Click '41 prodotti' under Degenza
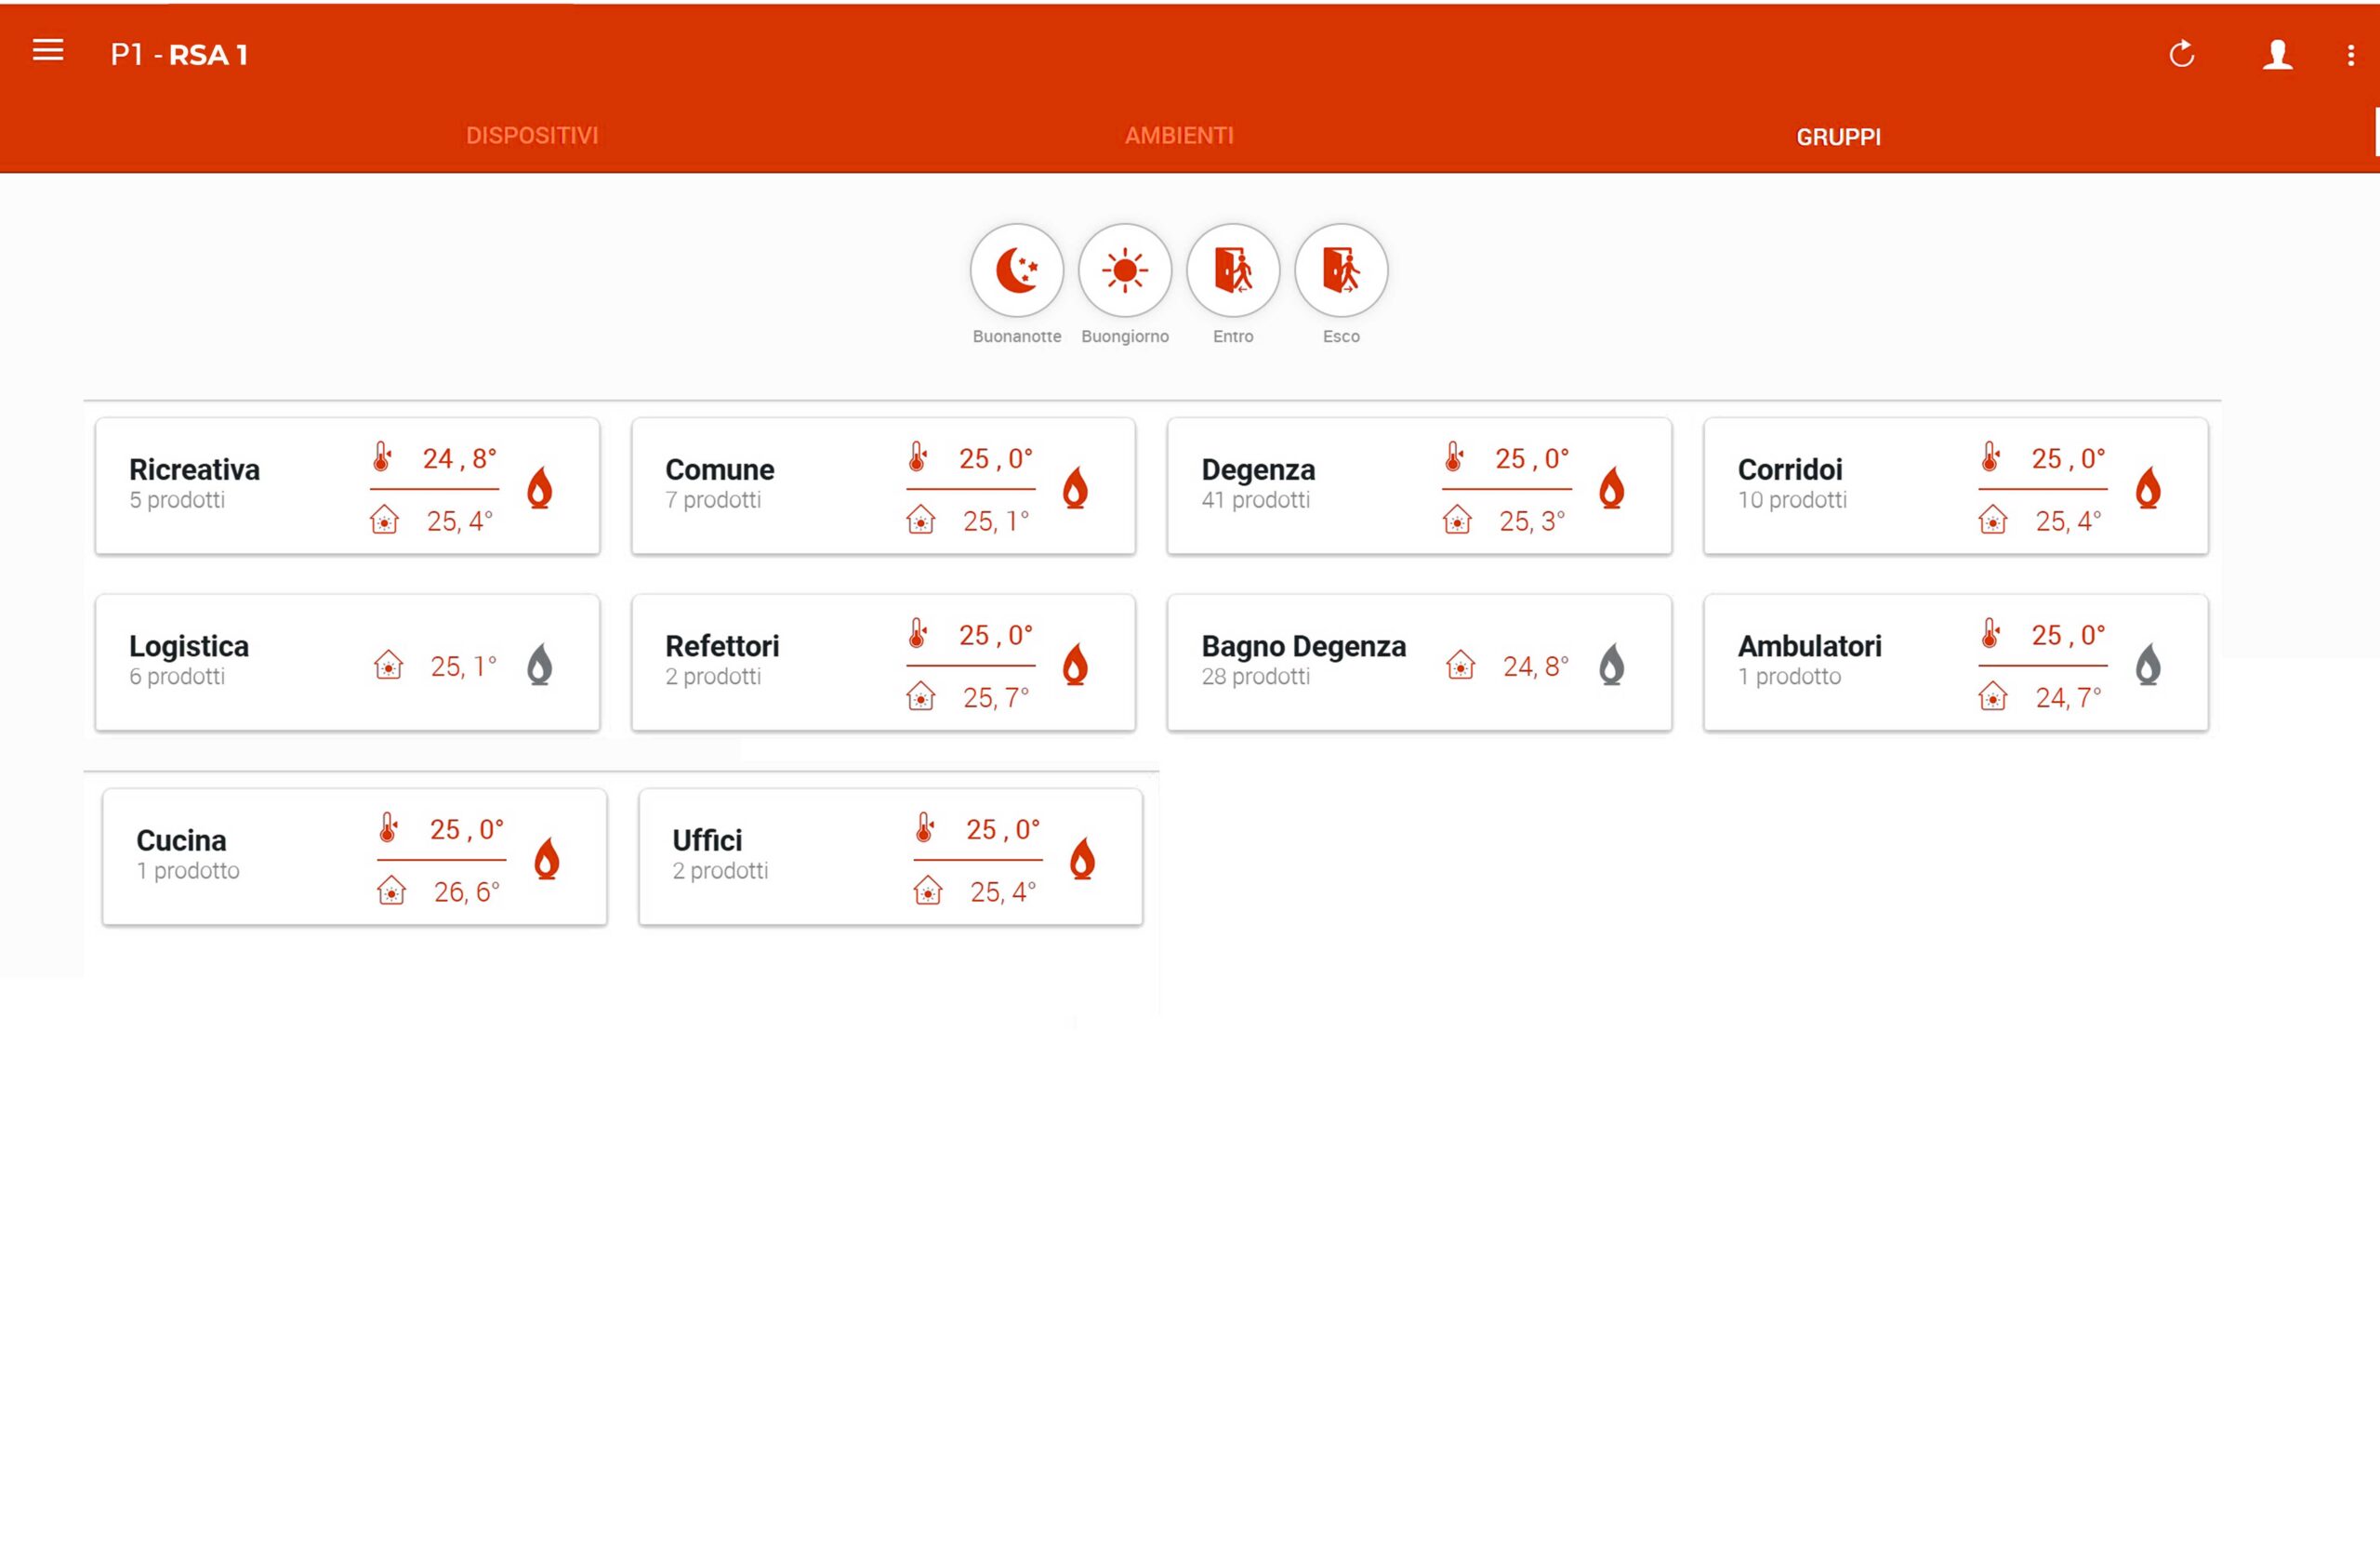 1255,500
